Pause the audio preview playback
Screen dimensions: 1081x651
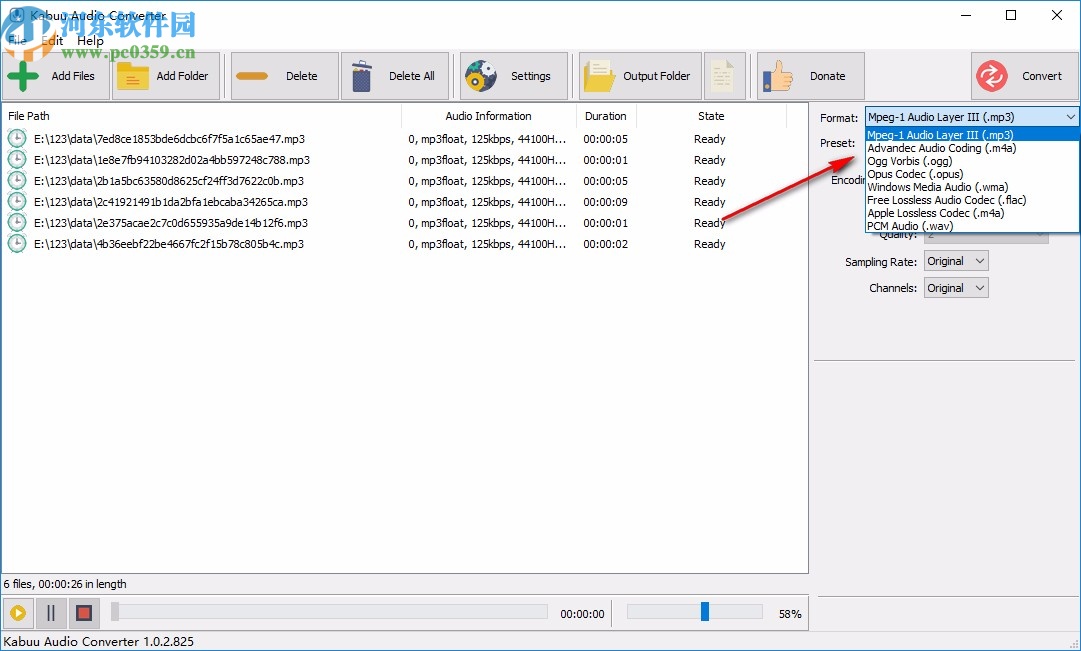click(50, 613)
